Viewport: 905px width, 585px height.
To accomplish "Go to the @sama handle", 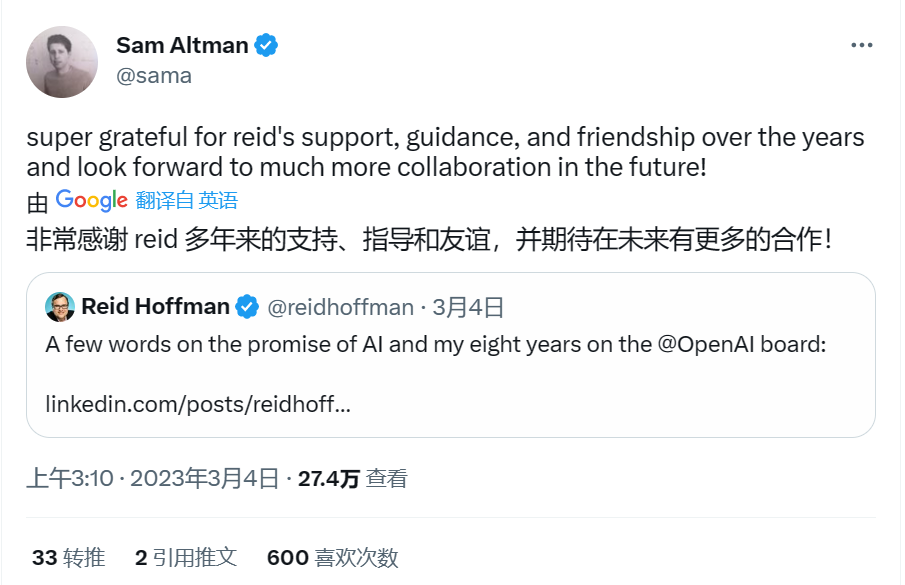I will [x=154, y=76].
